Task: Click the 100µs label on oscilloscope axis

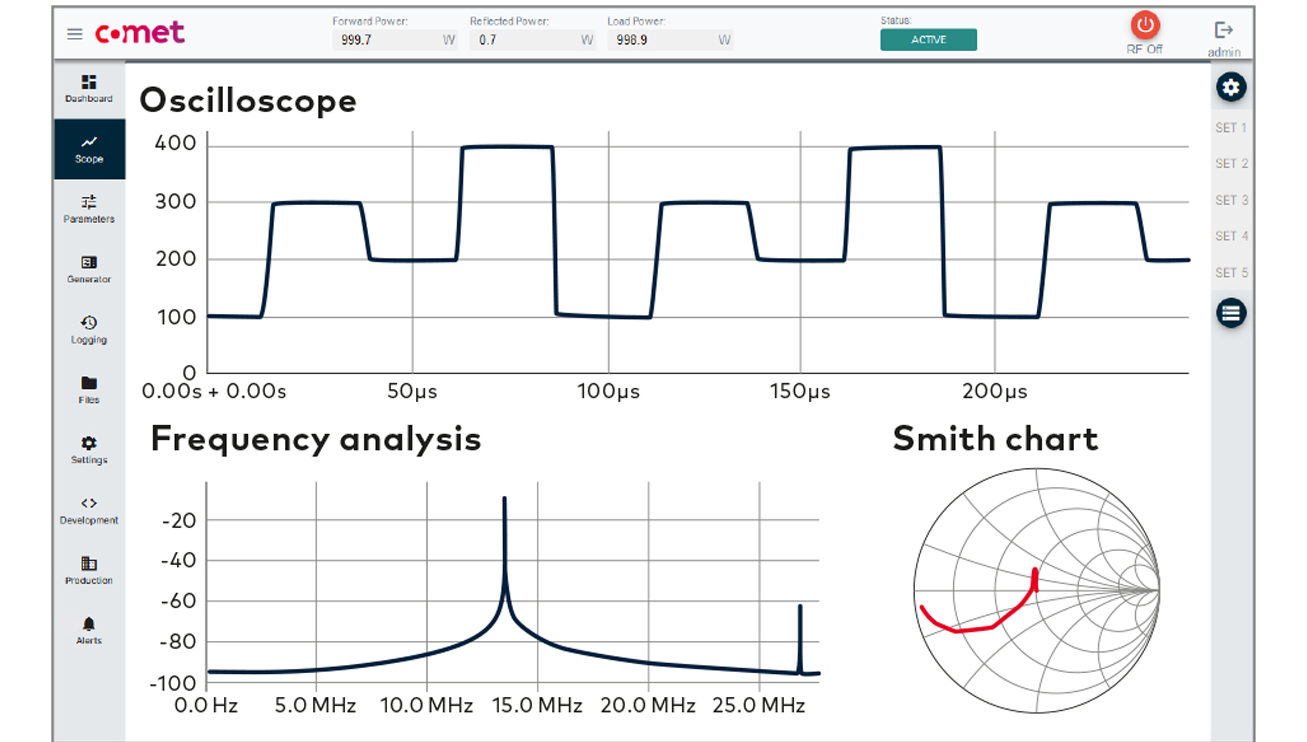Action: click(610, 391)
